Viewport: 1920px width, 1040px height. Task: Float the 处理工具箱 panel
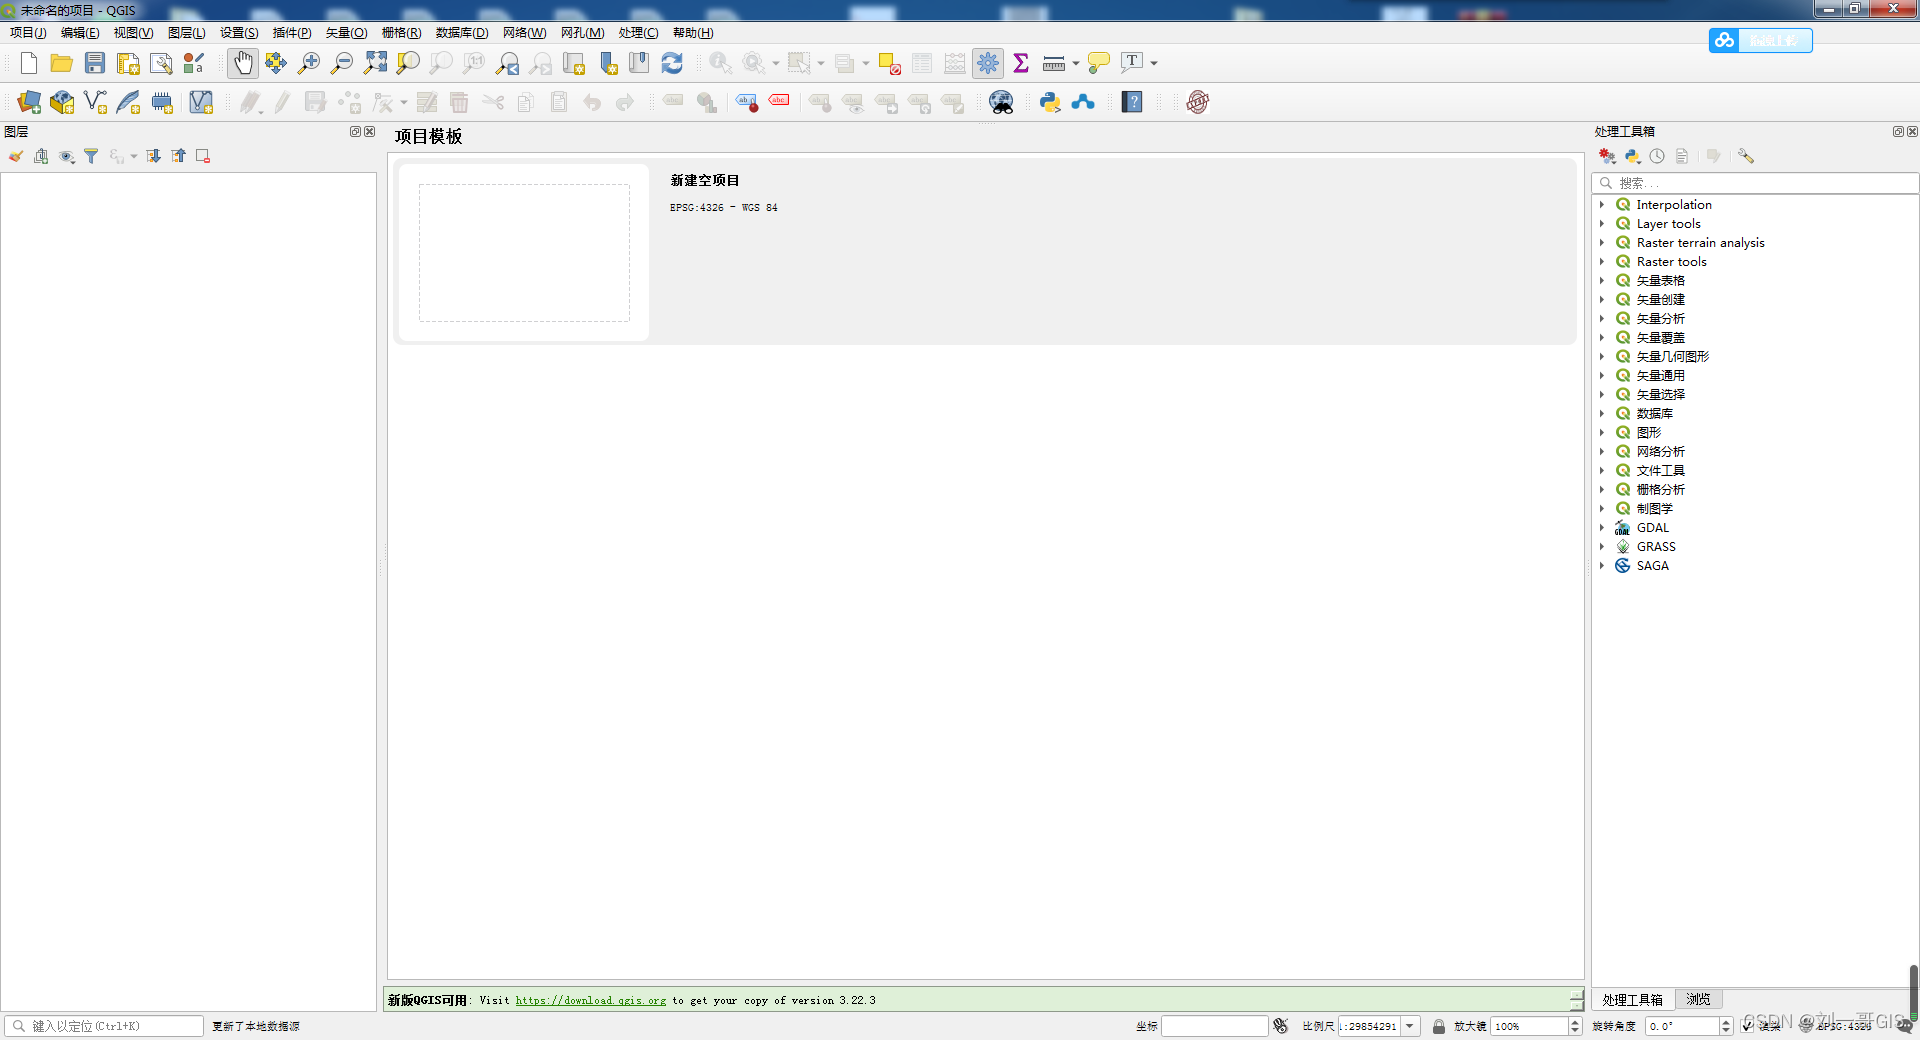(x=1898, y=132)
